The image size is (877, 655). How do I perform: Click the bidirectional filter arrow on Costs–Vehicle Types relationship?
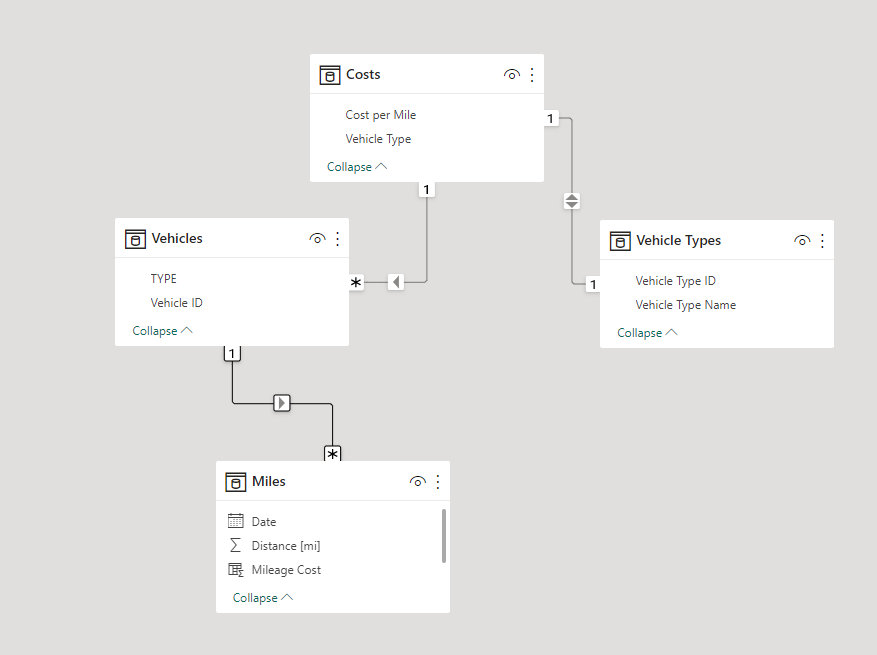click(x=572, y=201)
